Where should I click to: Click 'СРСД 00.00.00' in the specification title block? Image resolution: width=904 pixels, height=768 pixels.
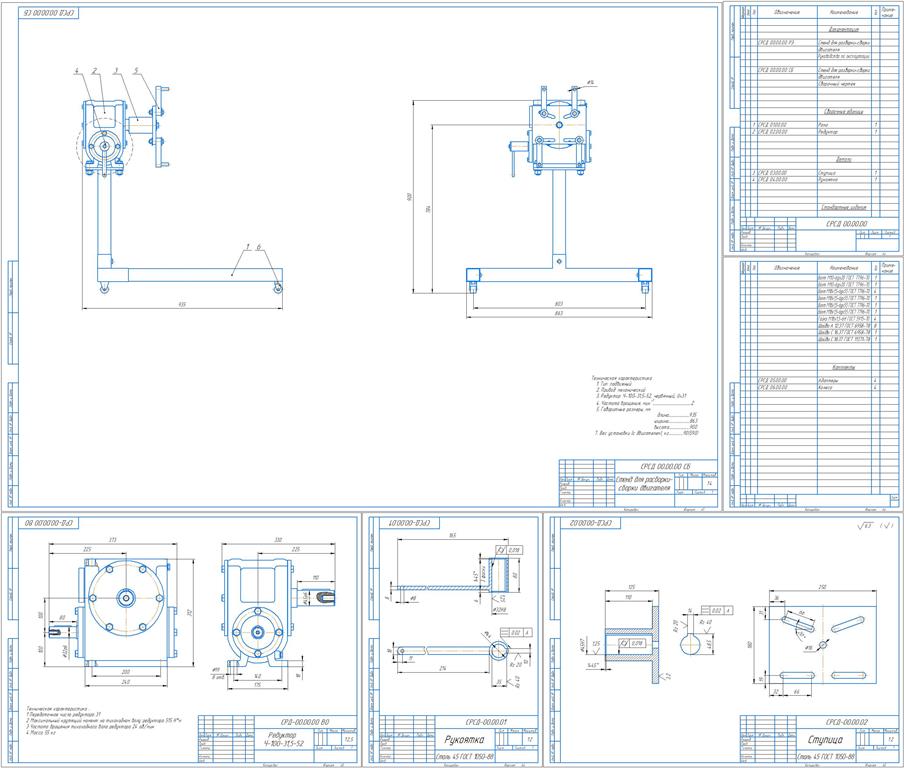point(846,224)
